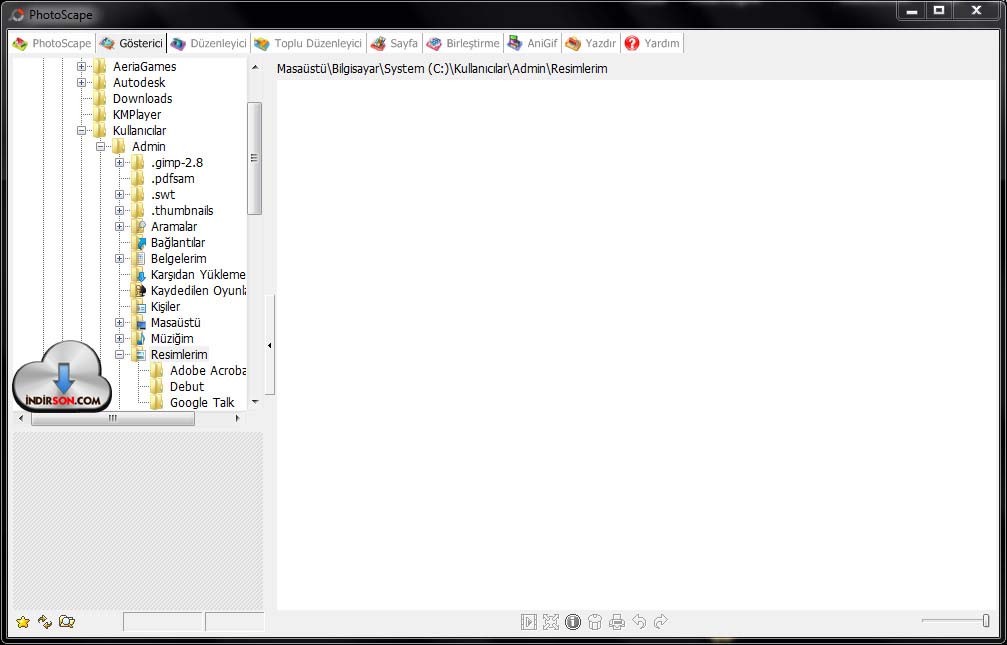The height and width of the screenshot is (645, 1007).
Task: Click the Masaüstü desktop folder icon
Action: point(139,323)
